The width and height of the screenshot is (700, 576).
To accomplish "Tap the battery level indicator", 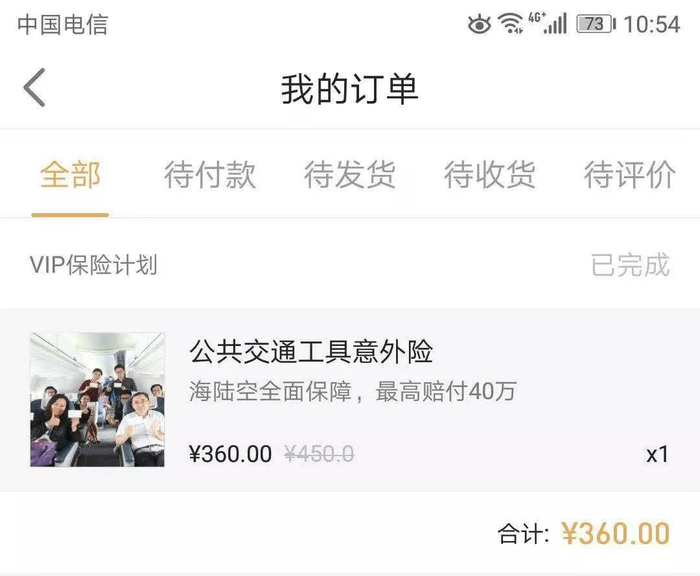I will click(596, 24).
